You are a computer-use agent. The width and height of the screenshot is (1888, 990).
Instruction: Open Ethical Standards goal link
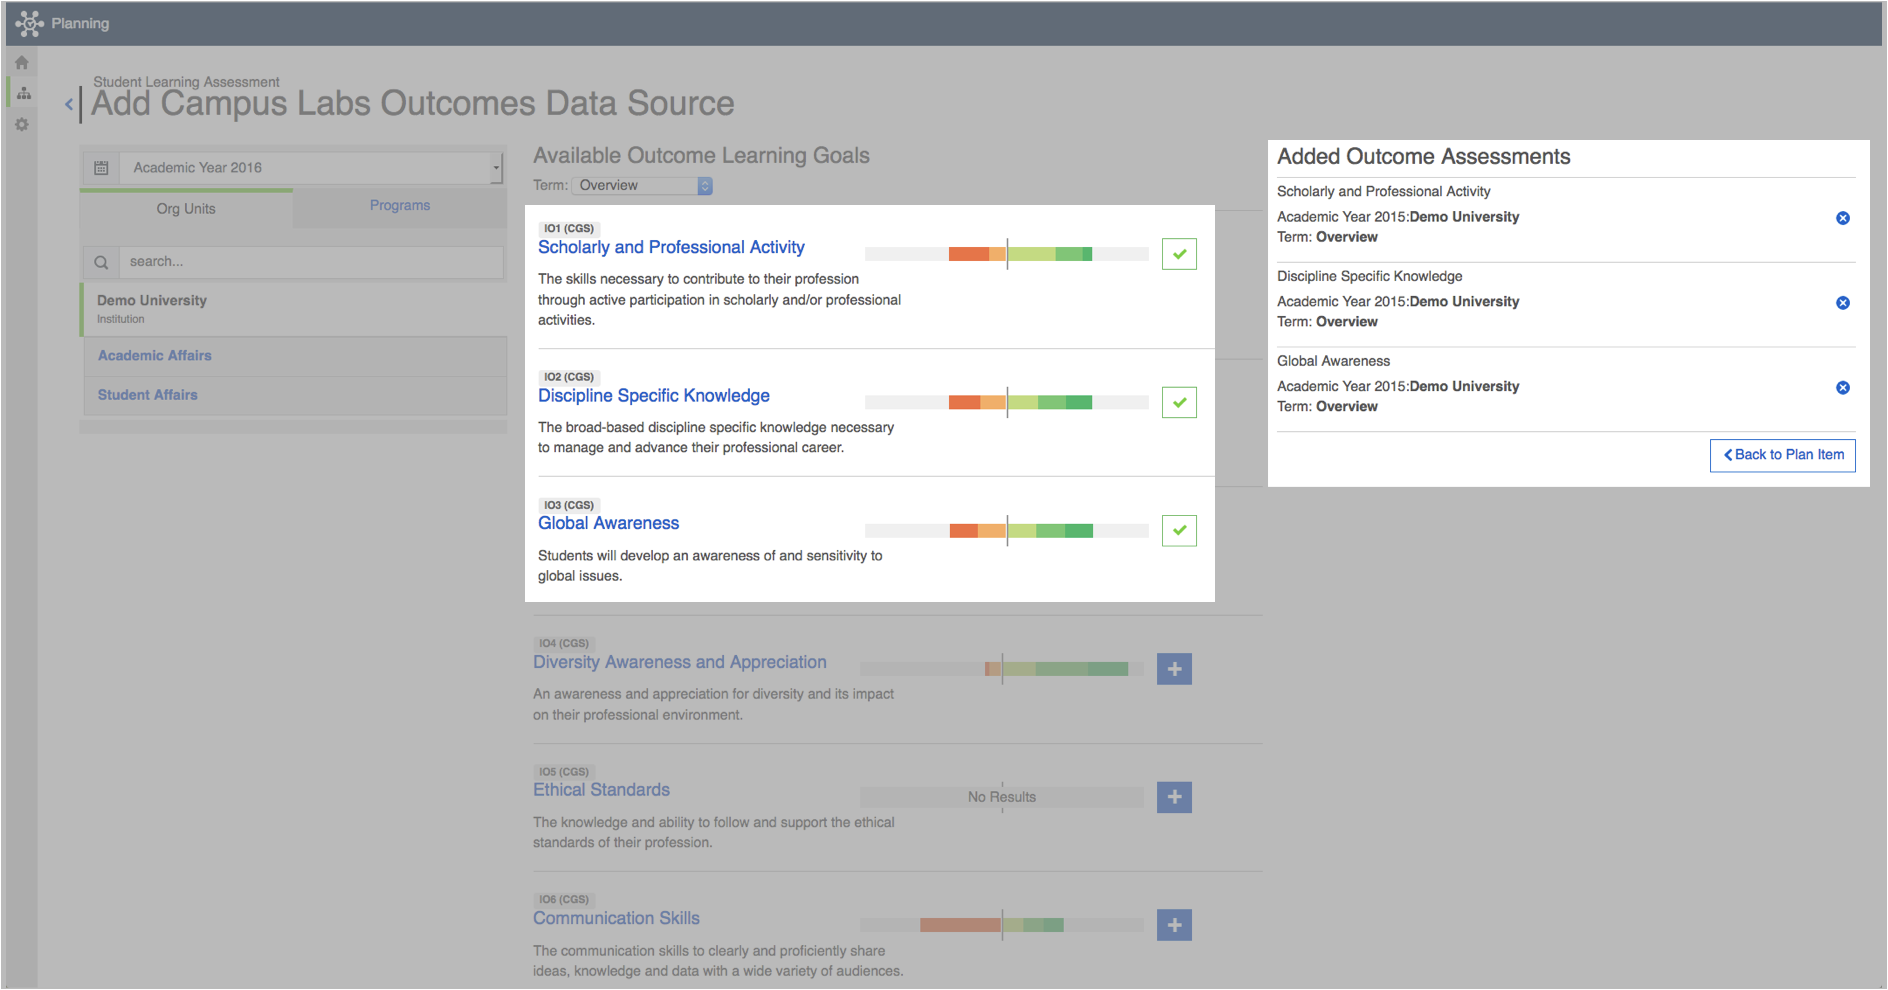click(x=601, y=790)
